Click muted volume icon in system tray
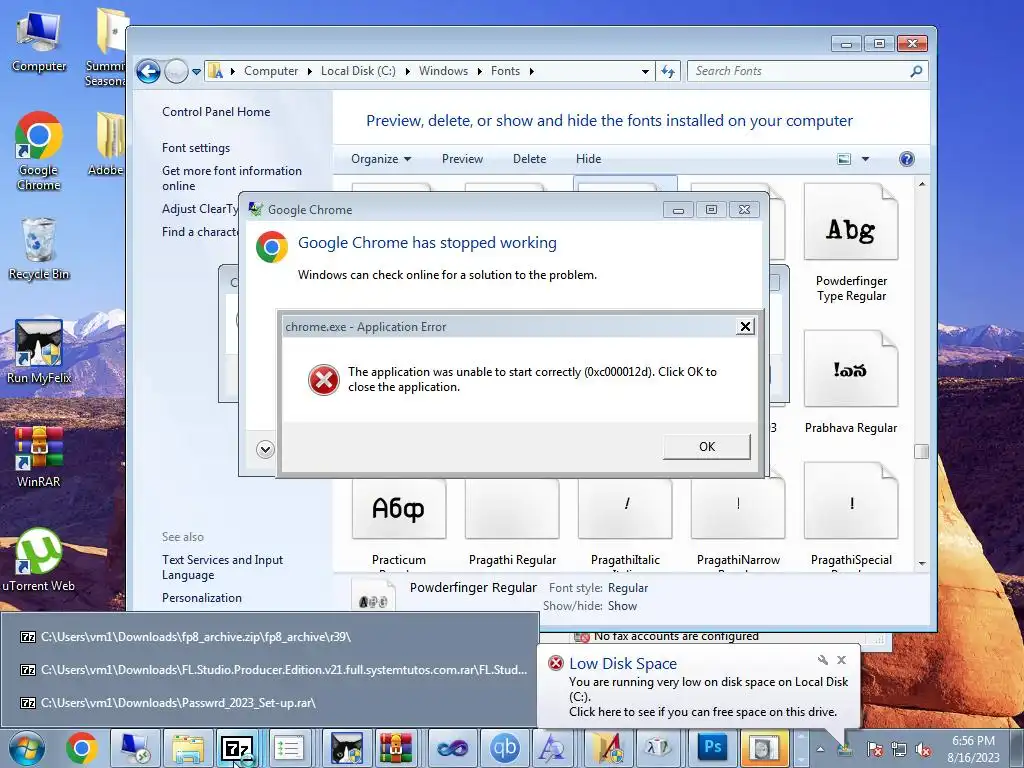 point(923,749)
